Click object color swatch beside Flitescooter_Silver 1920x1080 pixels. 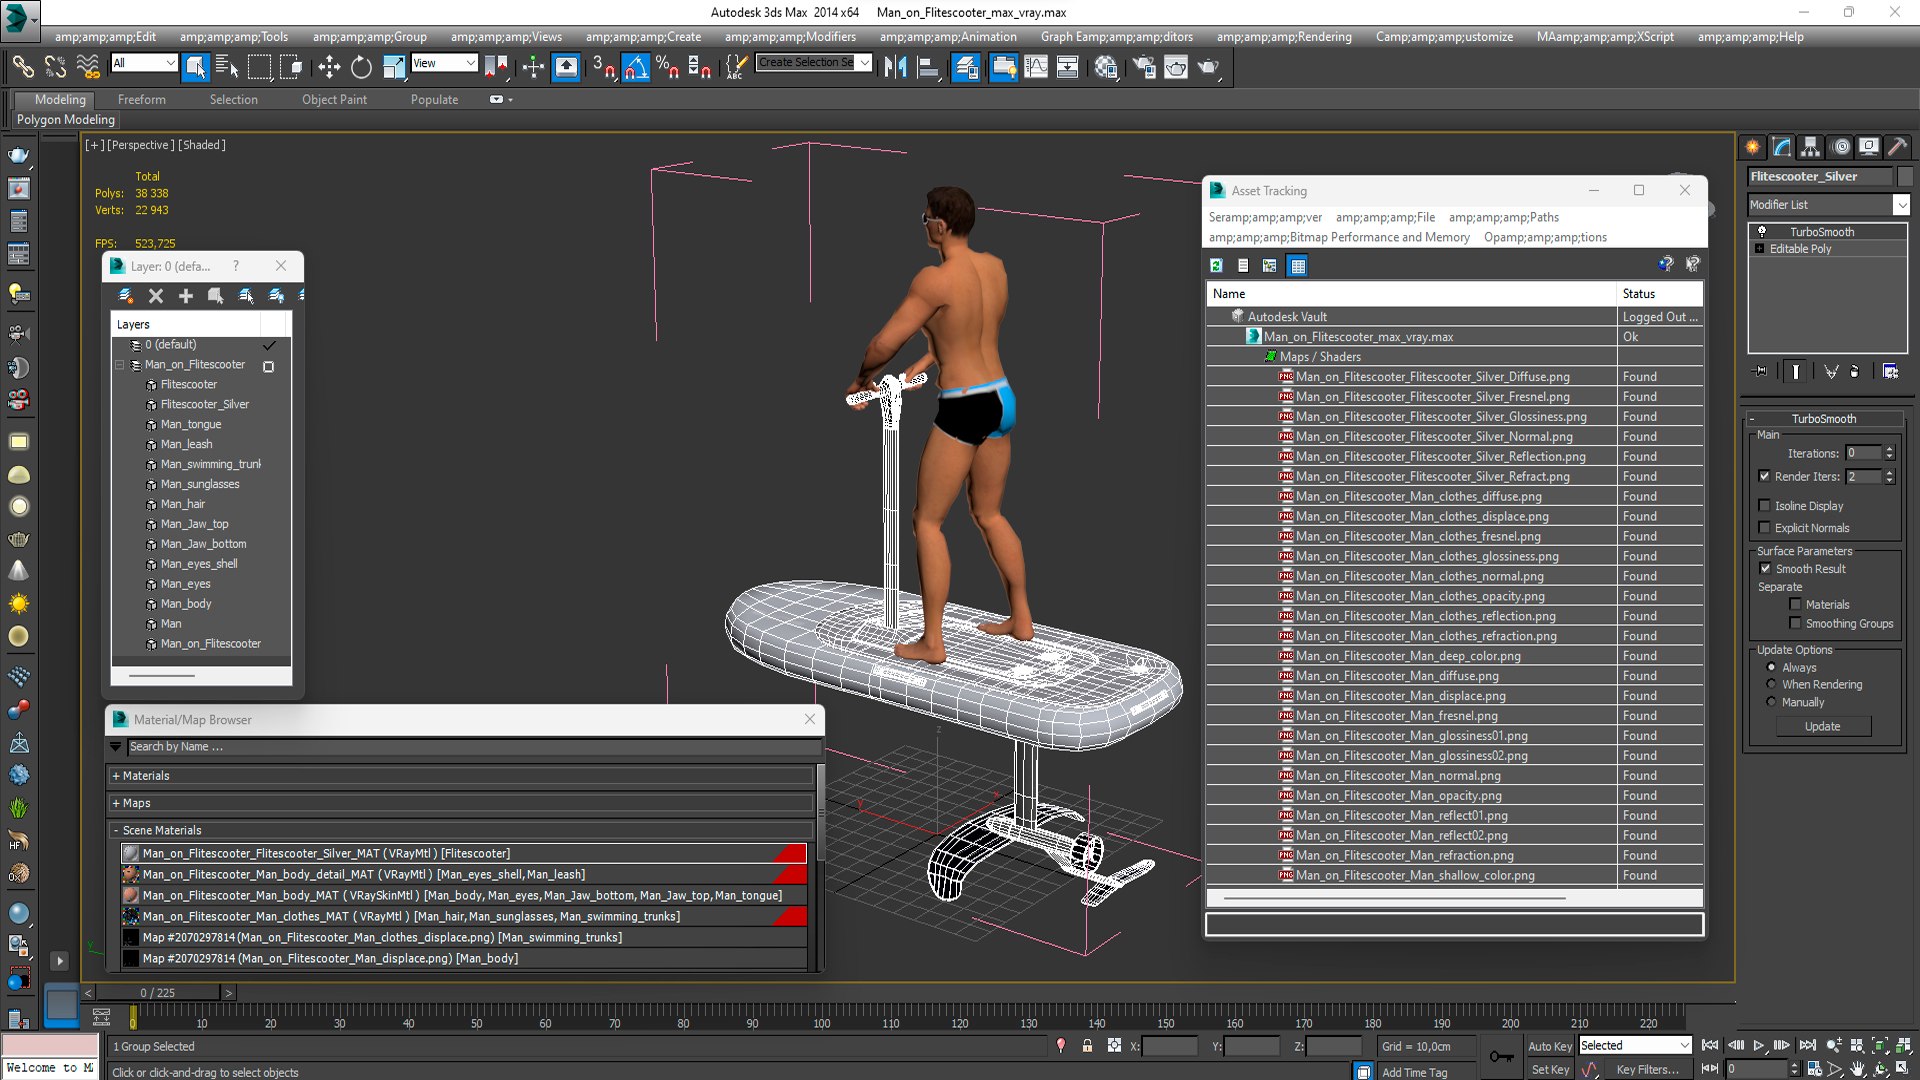[1905, 176]
